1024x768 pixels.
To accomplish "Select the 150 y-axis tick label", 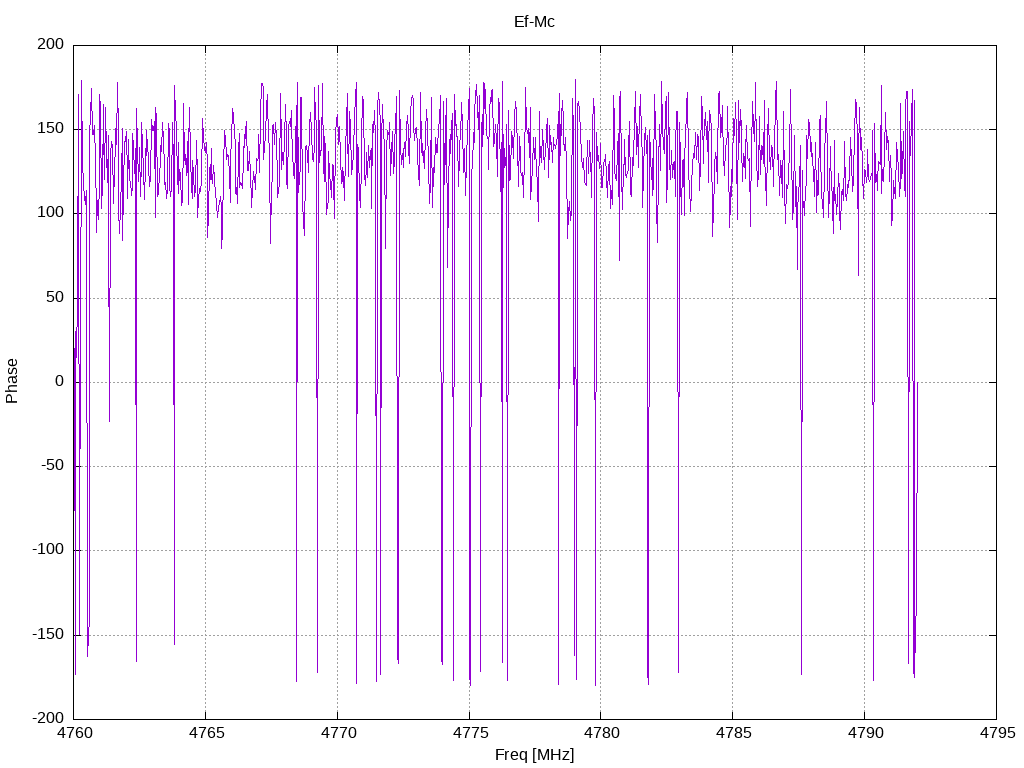I will (51, 129).
